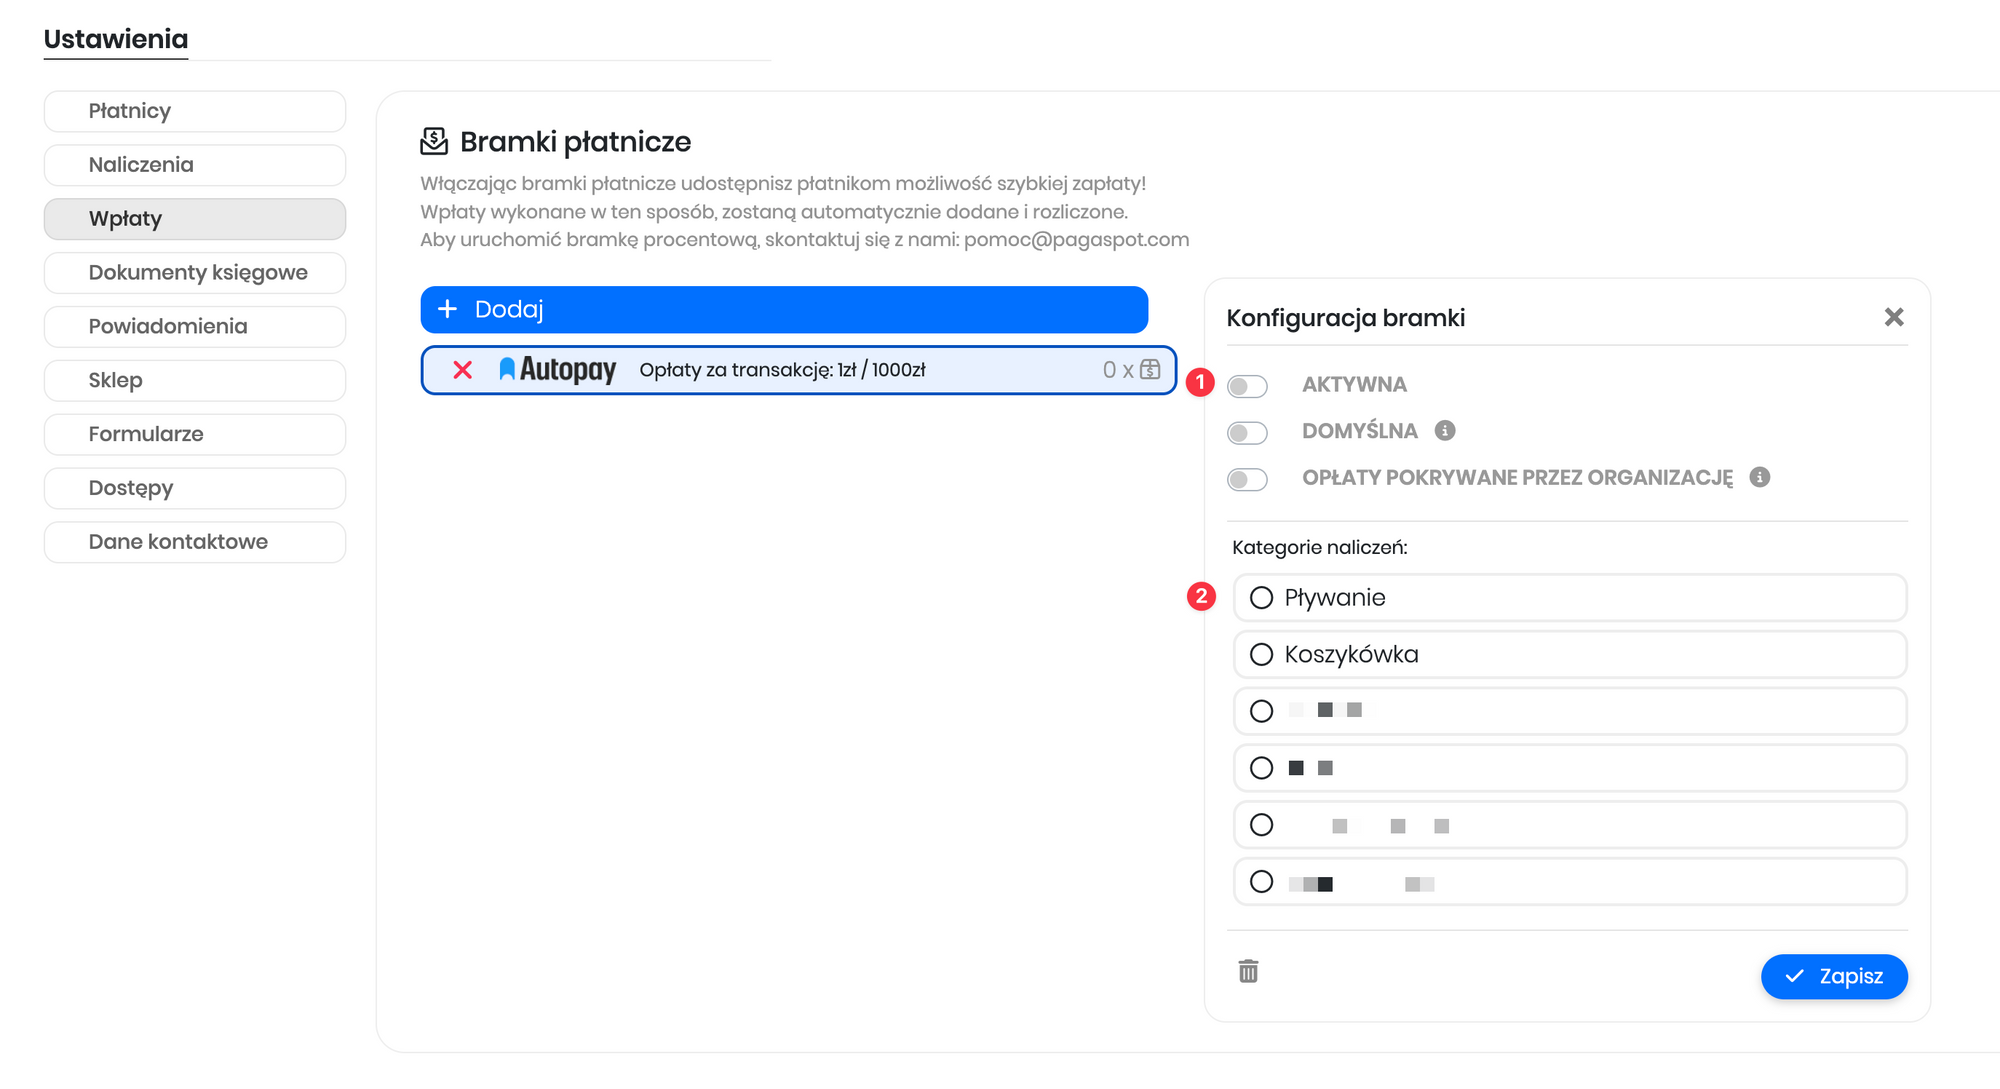Click the Bramki płatnicze header icon

click(434, 141)
